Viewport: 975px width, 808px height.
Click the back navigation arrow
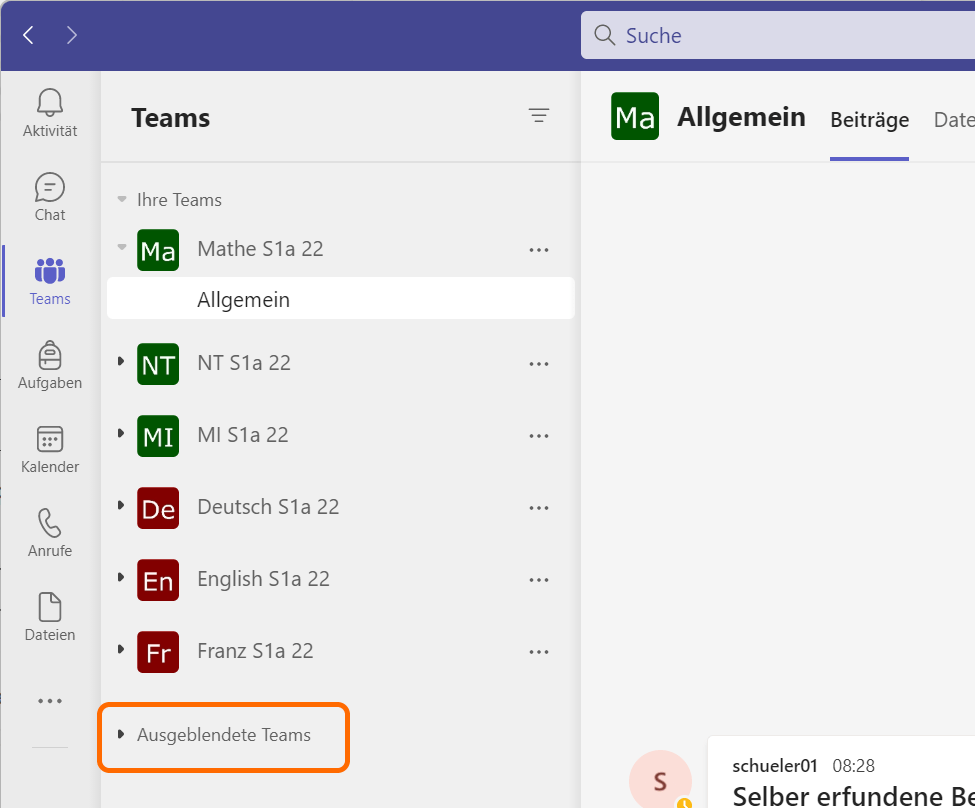28,36
